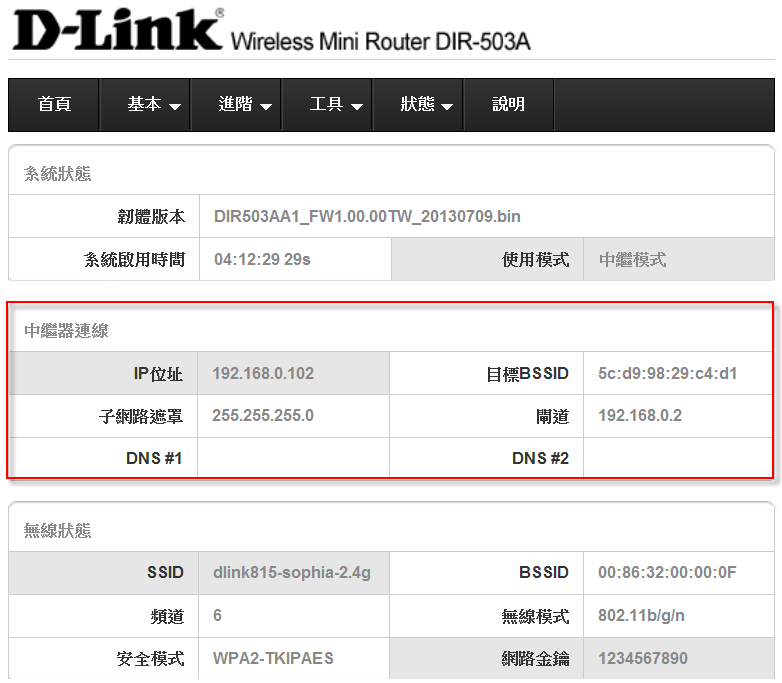
Task: Expand the 狀態 menu dropdown arrow
Action: click(x=447, y=106)
